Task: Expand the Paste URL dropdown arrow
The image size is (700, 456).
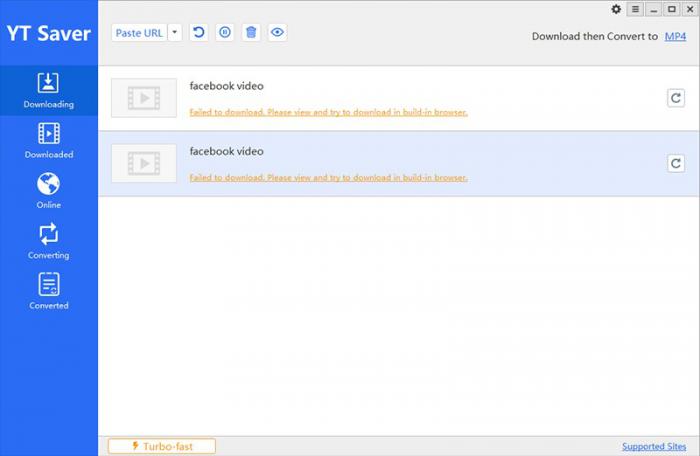Action: (x=175, y=33)
